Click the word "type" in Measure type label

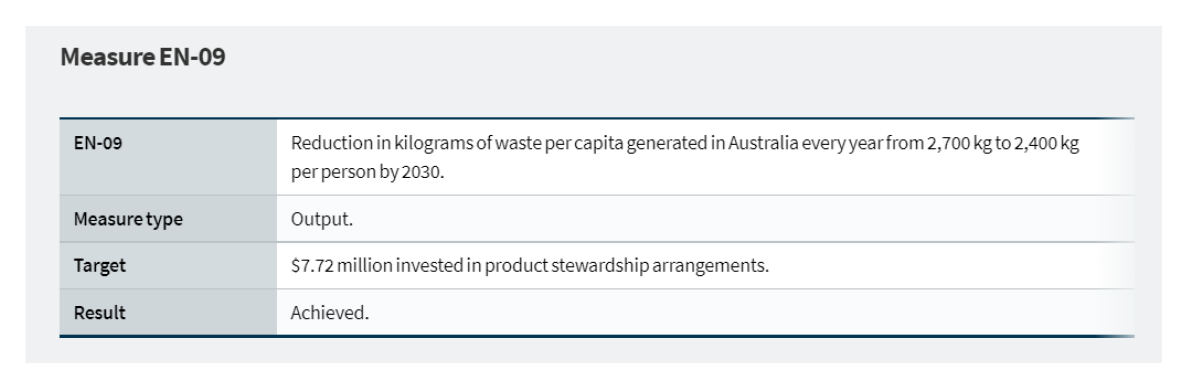(x=165, y=219)
